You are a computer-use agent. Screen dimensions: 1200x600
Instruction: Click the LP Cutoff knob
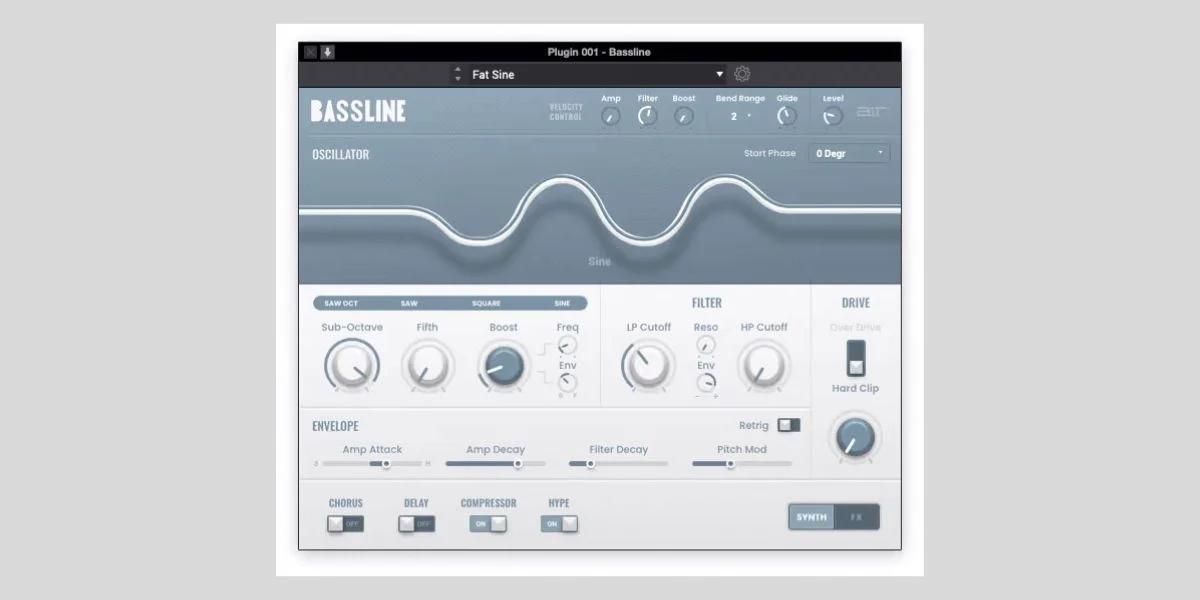pyautogui.click(x=648, y=366)
